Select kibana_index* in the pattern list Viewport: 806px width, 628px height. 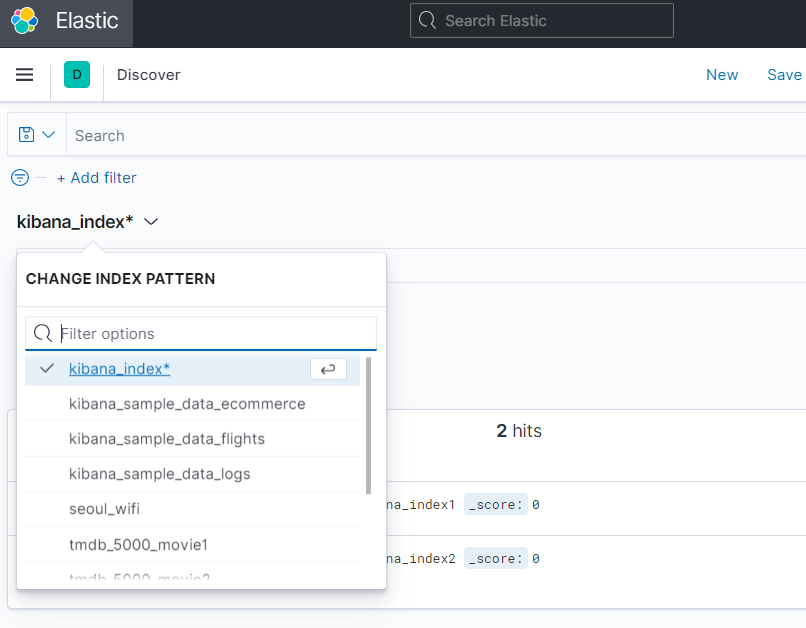click(x=192, y=369)
